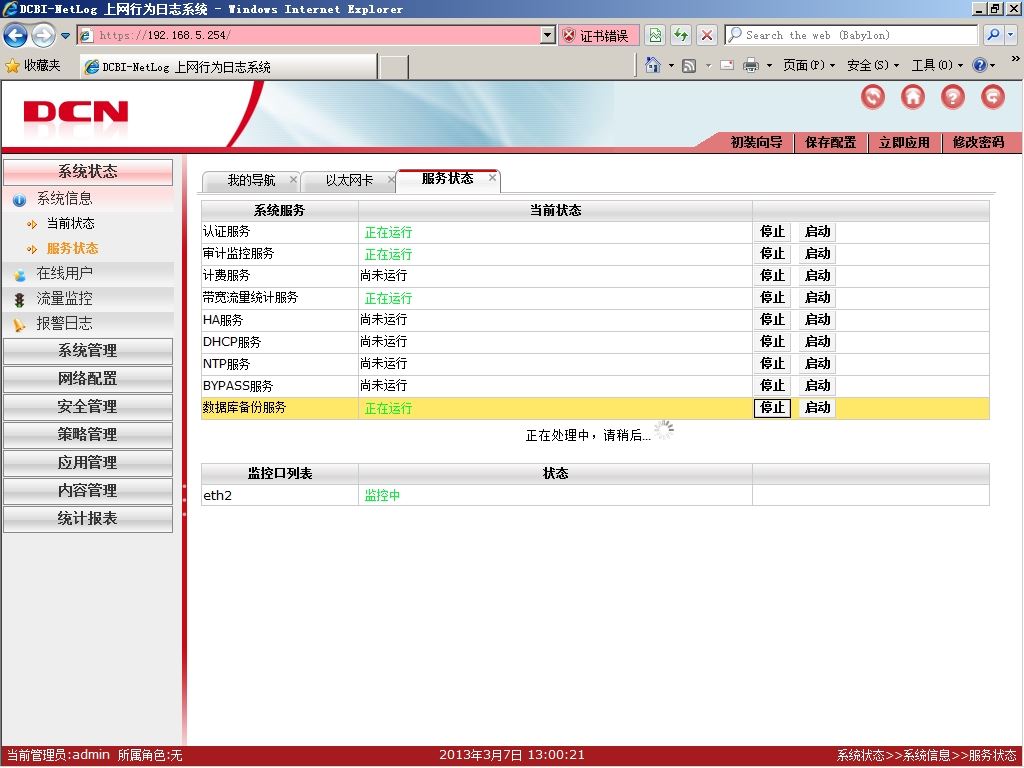The width and height of the screenshot is (1024, 768).
Task: Select 服务状态 in the sidebar
Action: (72, 249)
